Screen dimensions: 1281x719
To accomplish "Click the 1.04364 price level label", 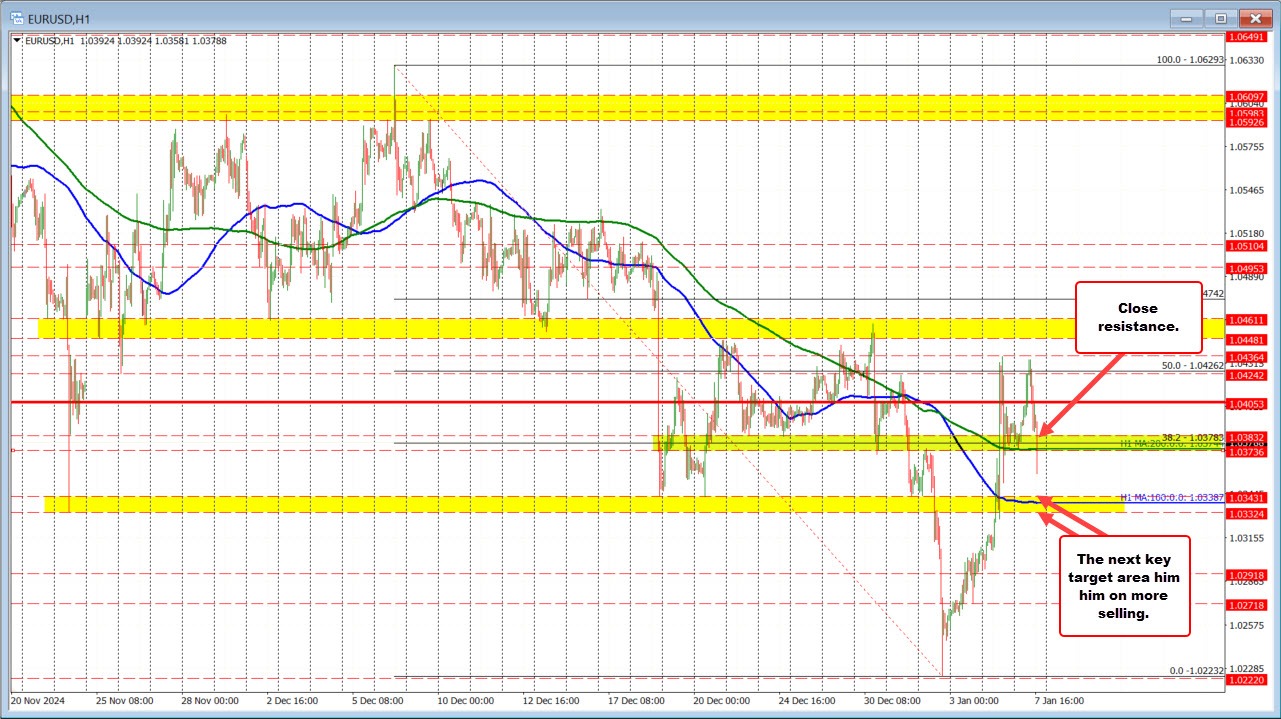I will click(1248, 357).
